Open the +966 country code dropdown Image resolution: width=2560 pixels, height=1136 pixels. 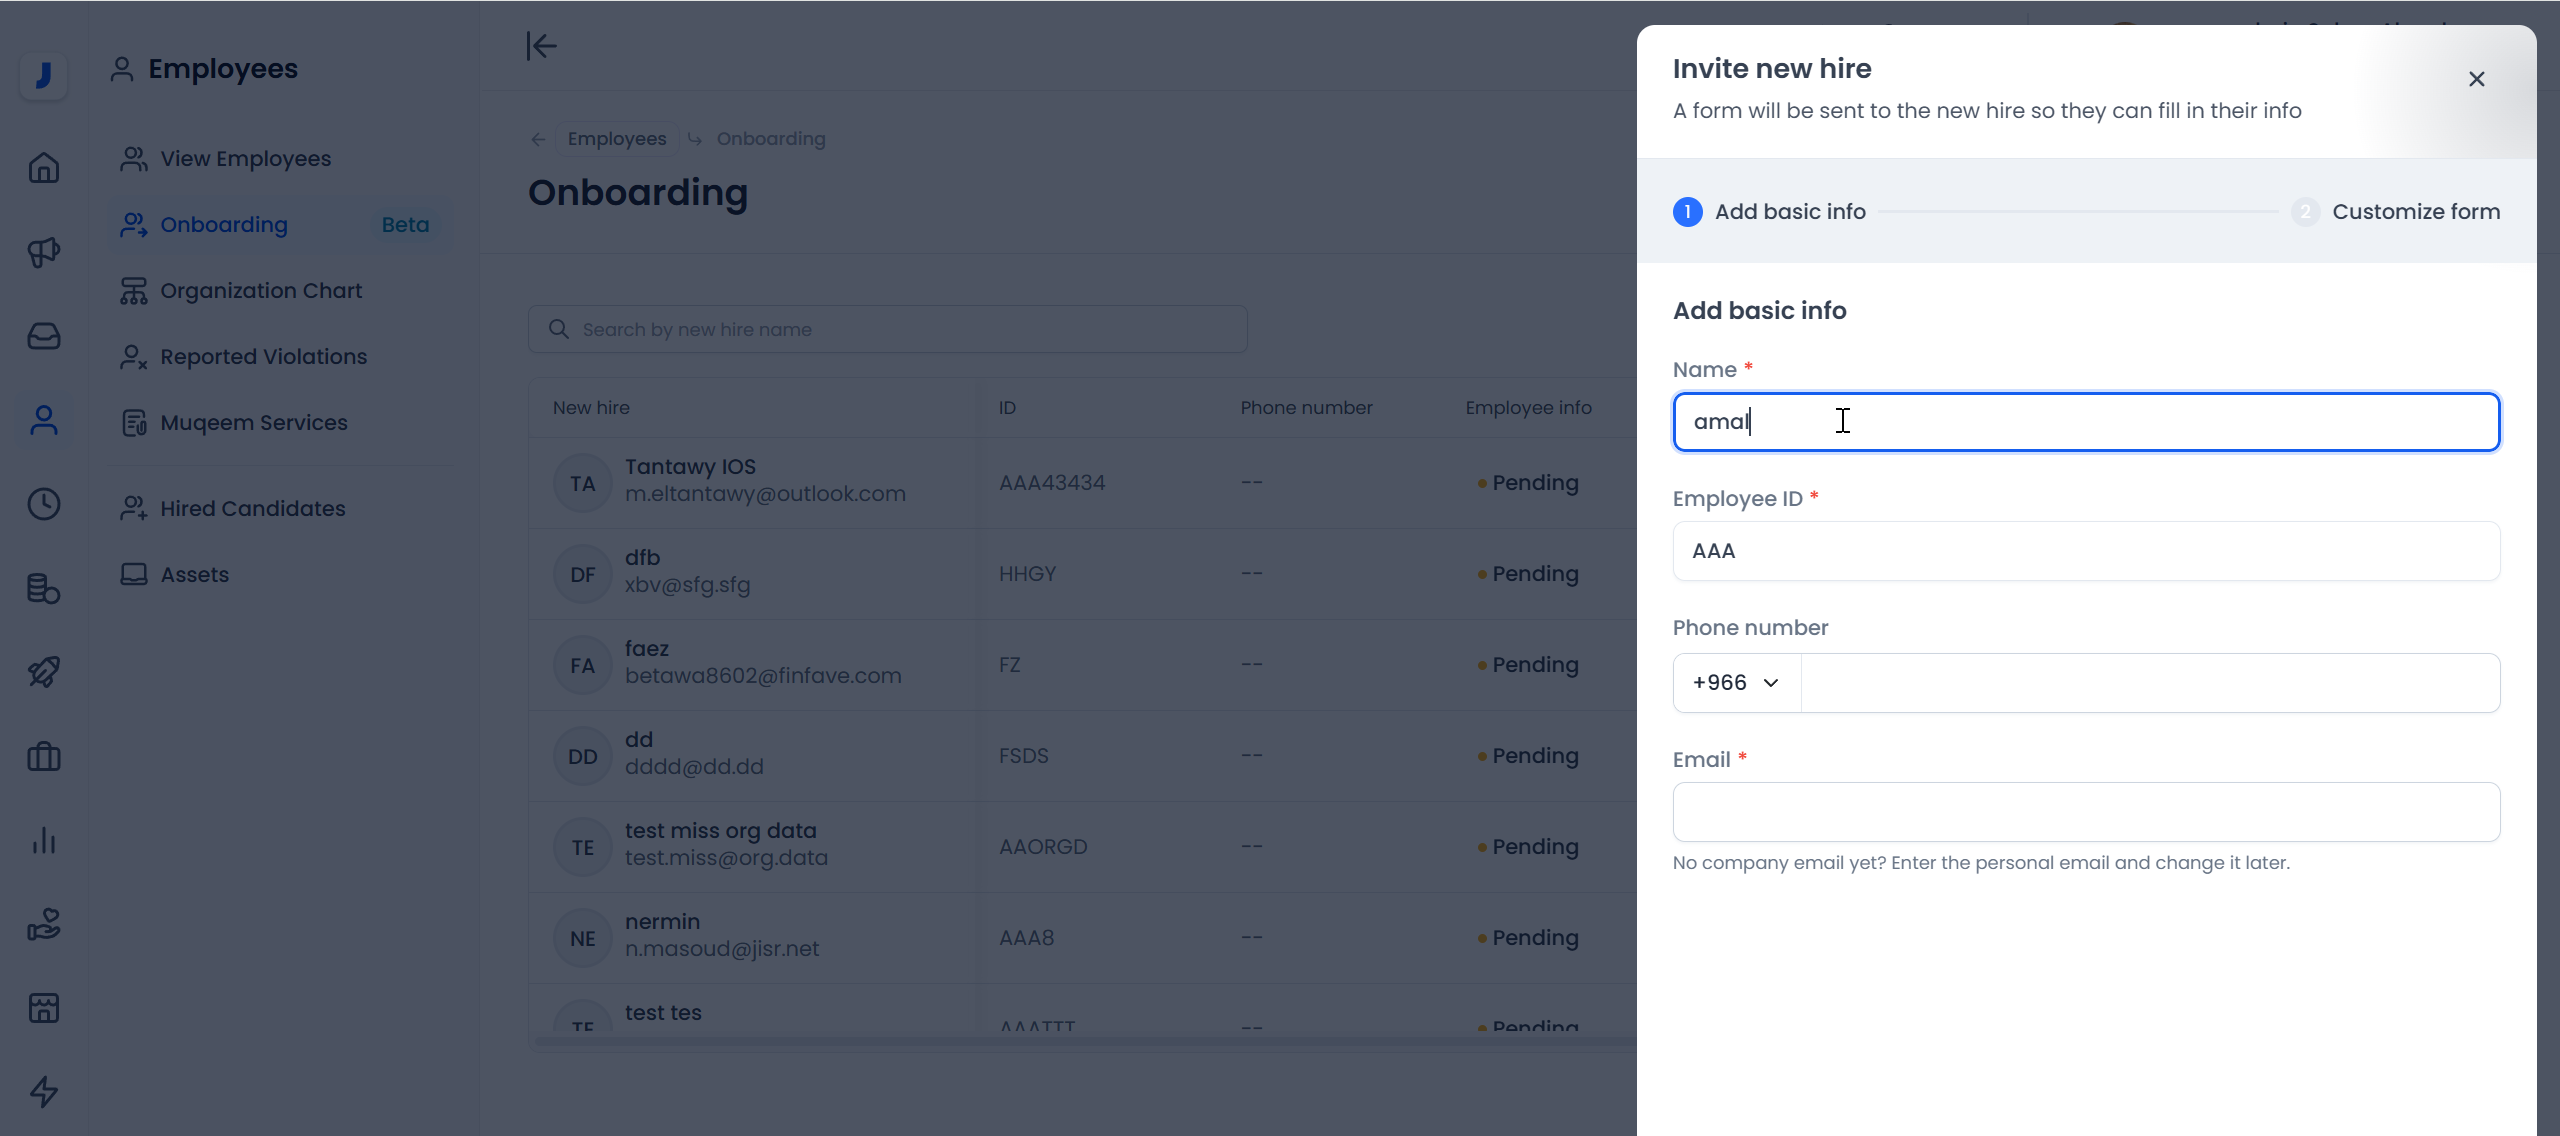tap(1735, 682)
